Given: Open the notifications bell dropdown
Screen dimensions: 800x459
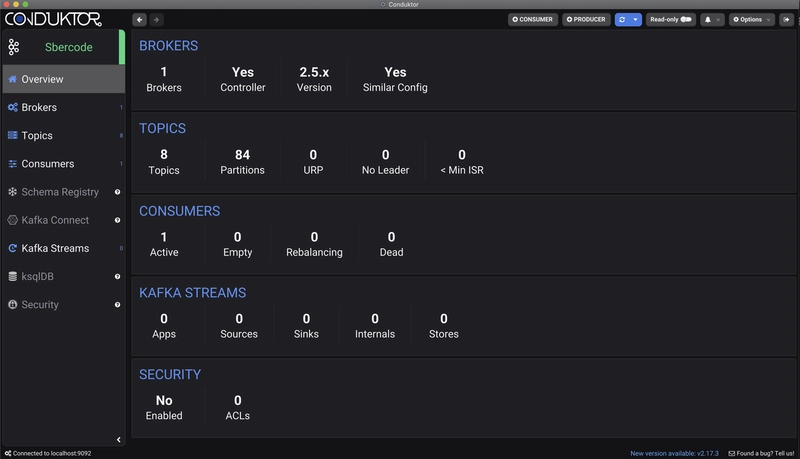Looking at the screenshot, I should 712,19.
